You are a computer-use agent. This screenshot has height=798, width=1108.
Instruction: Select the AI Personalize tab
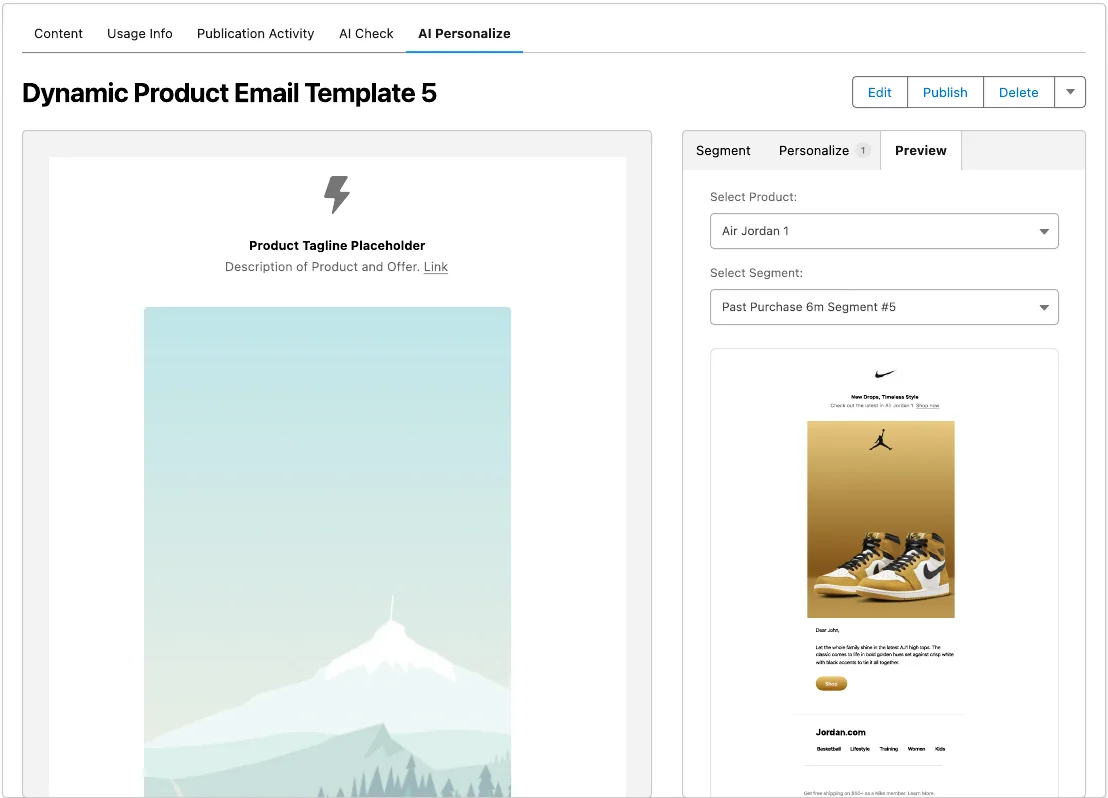click(x=464, y=33)
